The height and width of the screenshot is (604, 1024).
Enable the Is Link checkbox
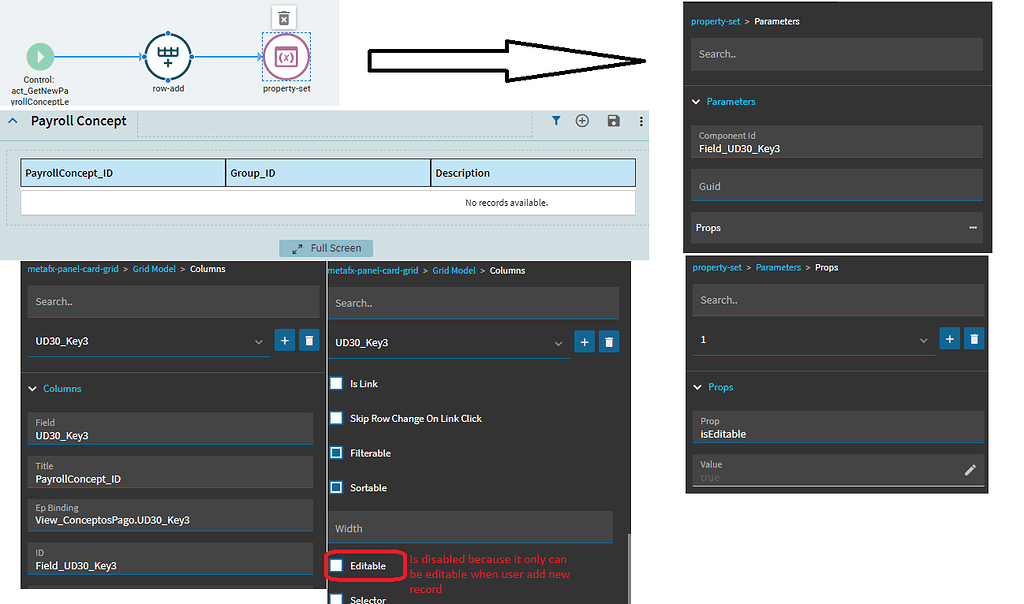pos(336,383)
